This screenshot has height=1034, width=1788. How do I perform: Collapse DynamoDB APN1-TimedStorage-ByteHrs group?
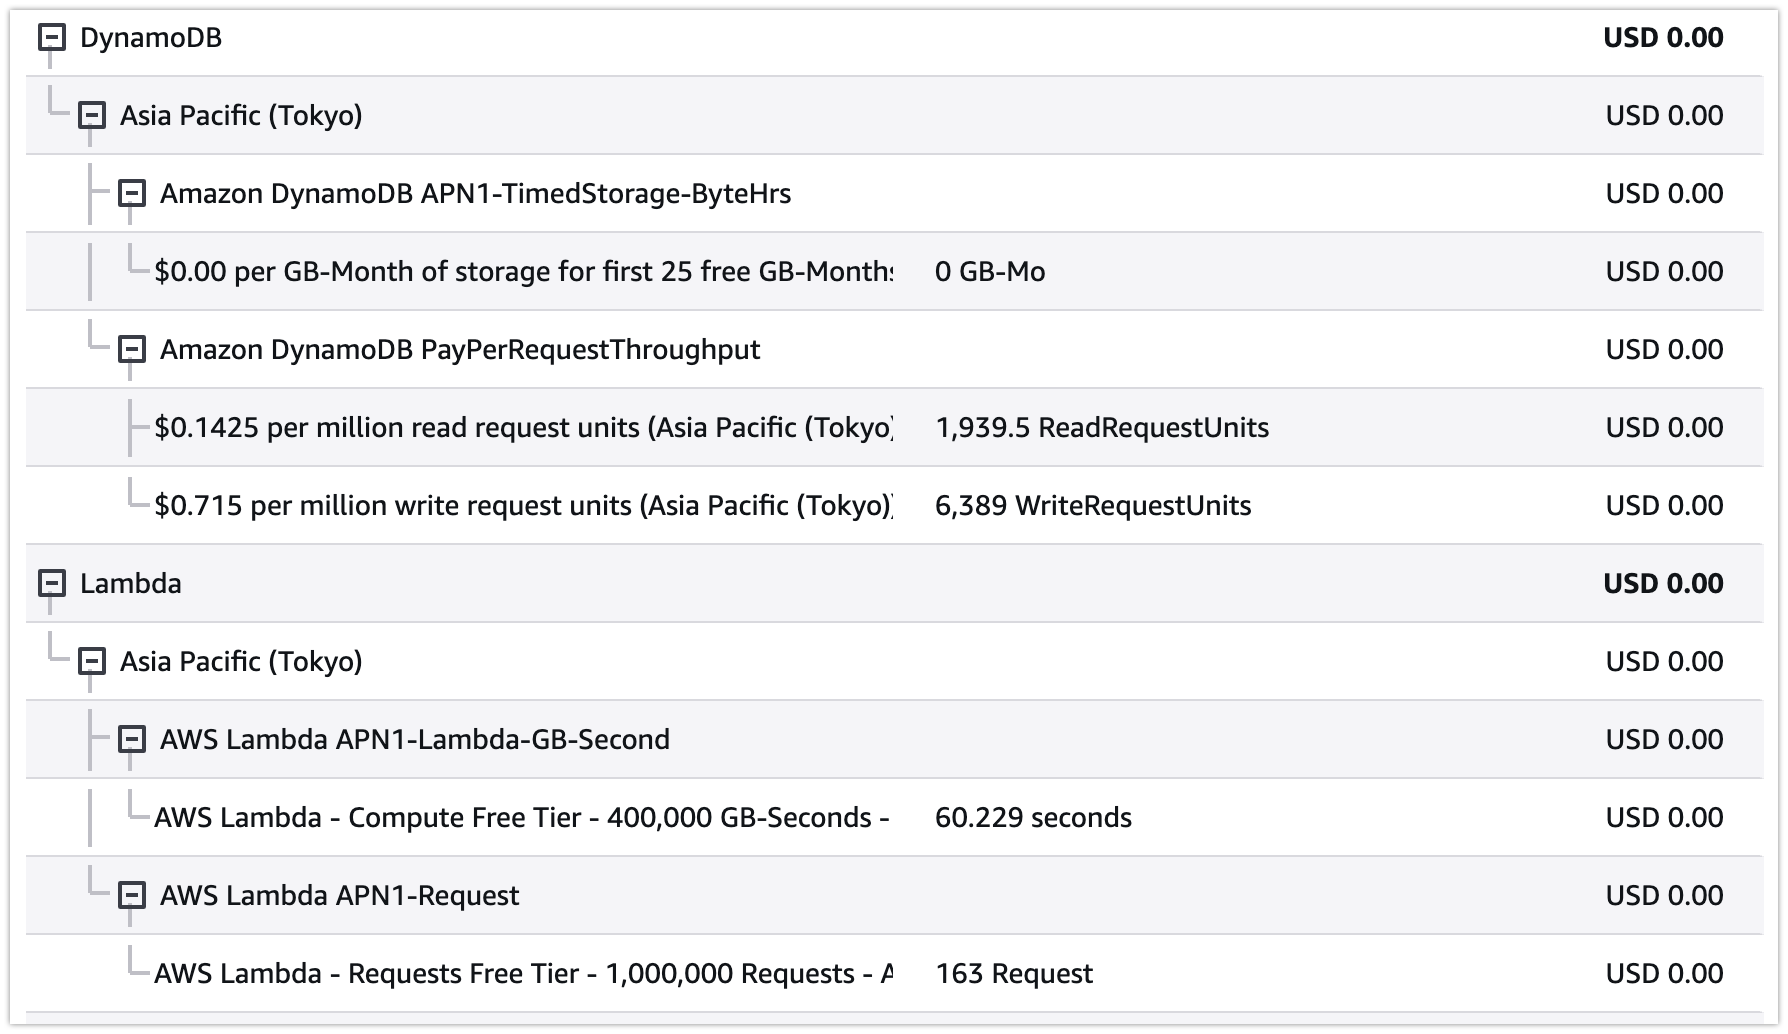click(131, 194)
